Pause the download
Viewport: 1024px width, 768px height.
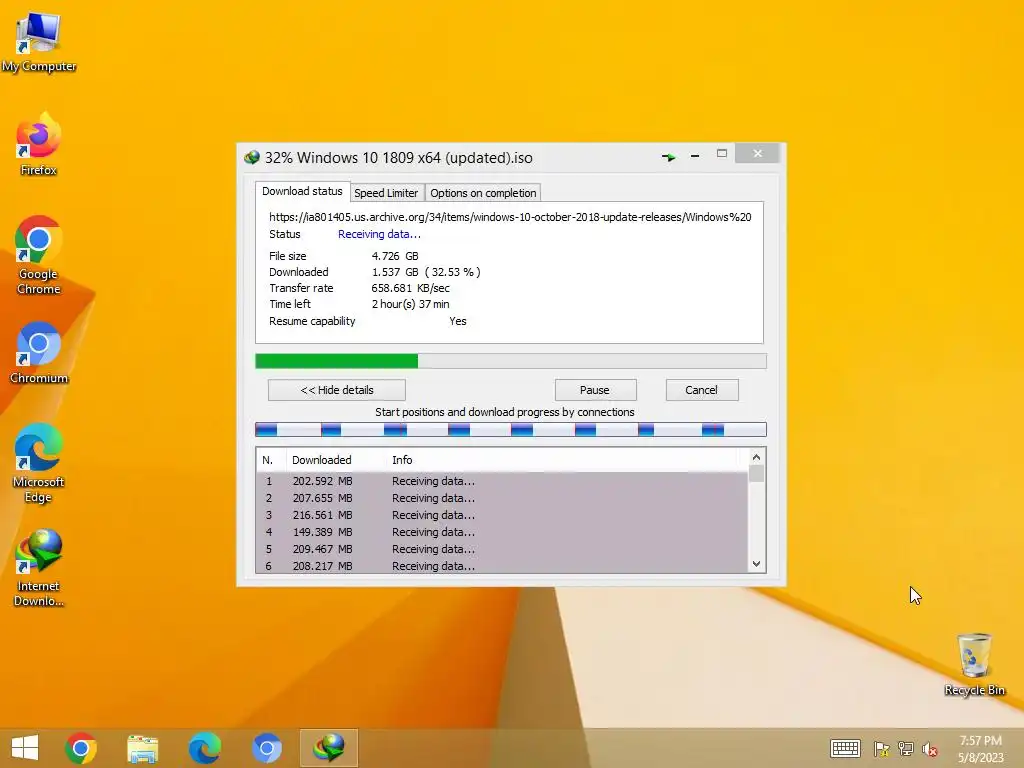point(595,390)
